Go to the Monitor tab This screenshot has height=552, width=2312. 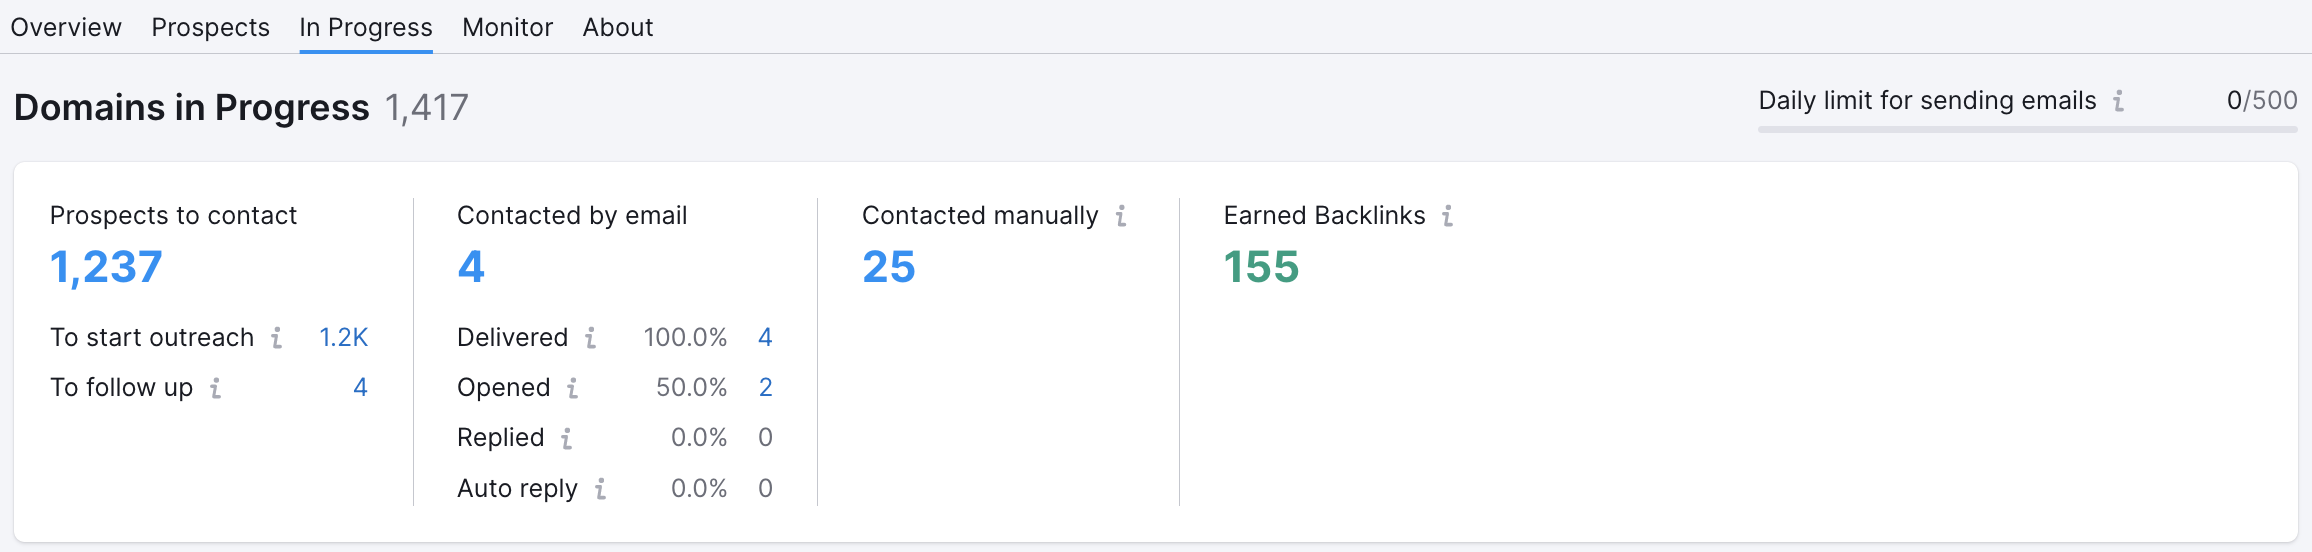pos(507,27)
